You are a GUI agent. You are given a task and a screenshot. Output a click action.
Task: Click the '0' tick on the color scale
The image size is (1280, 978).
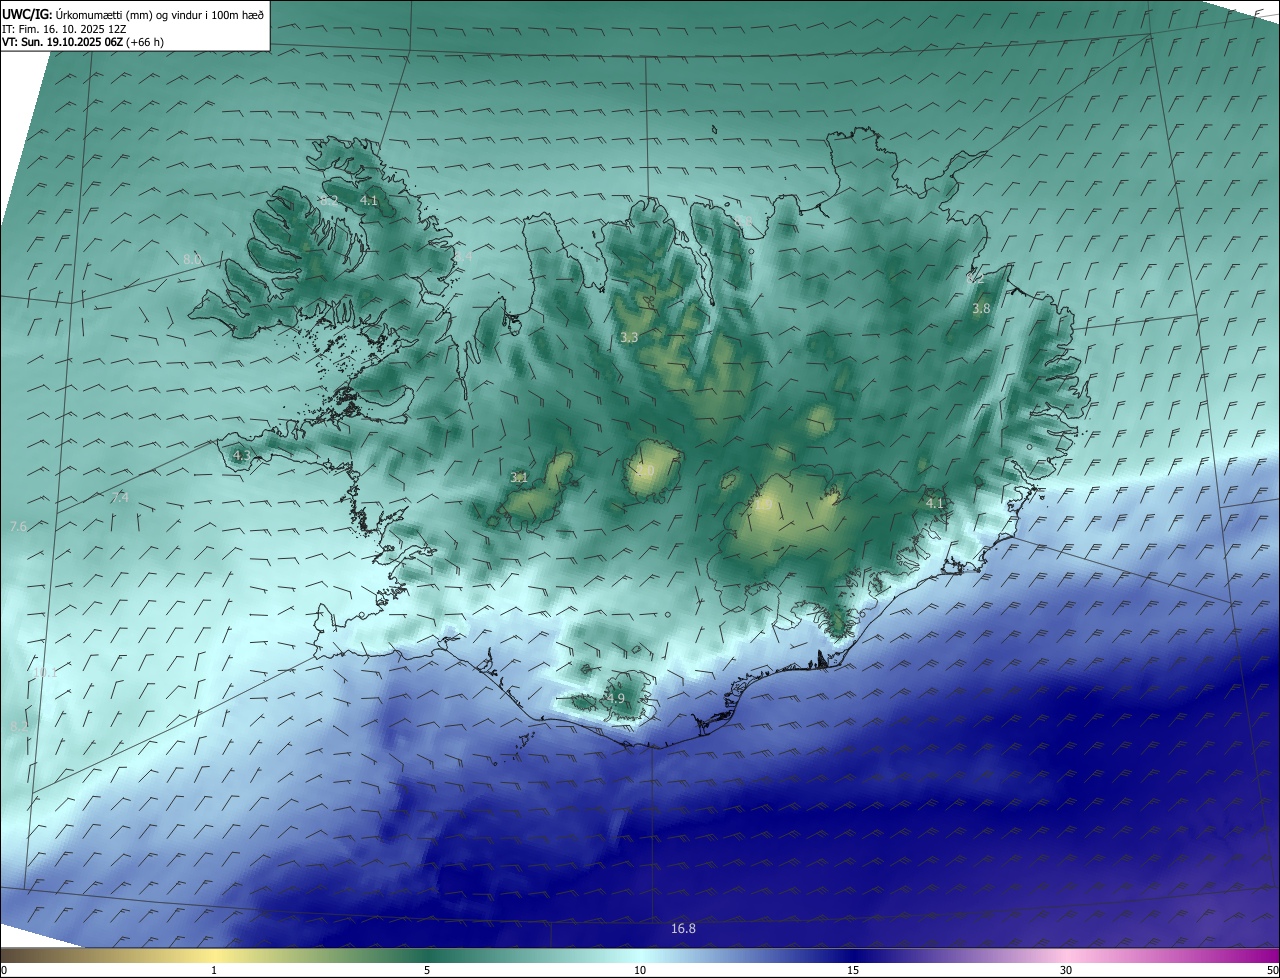3,970
